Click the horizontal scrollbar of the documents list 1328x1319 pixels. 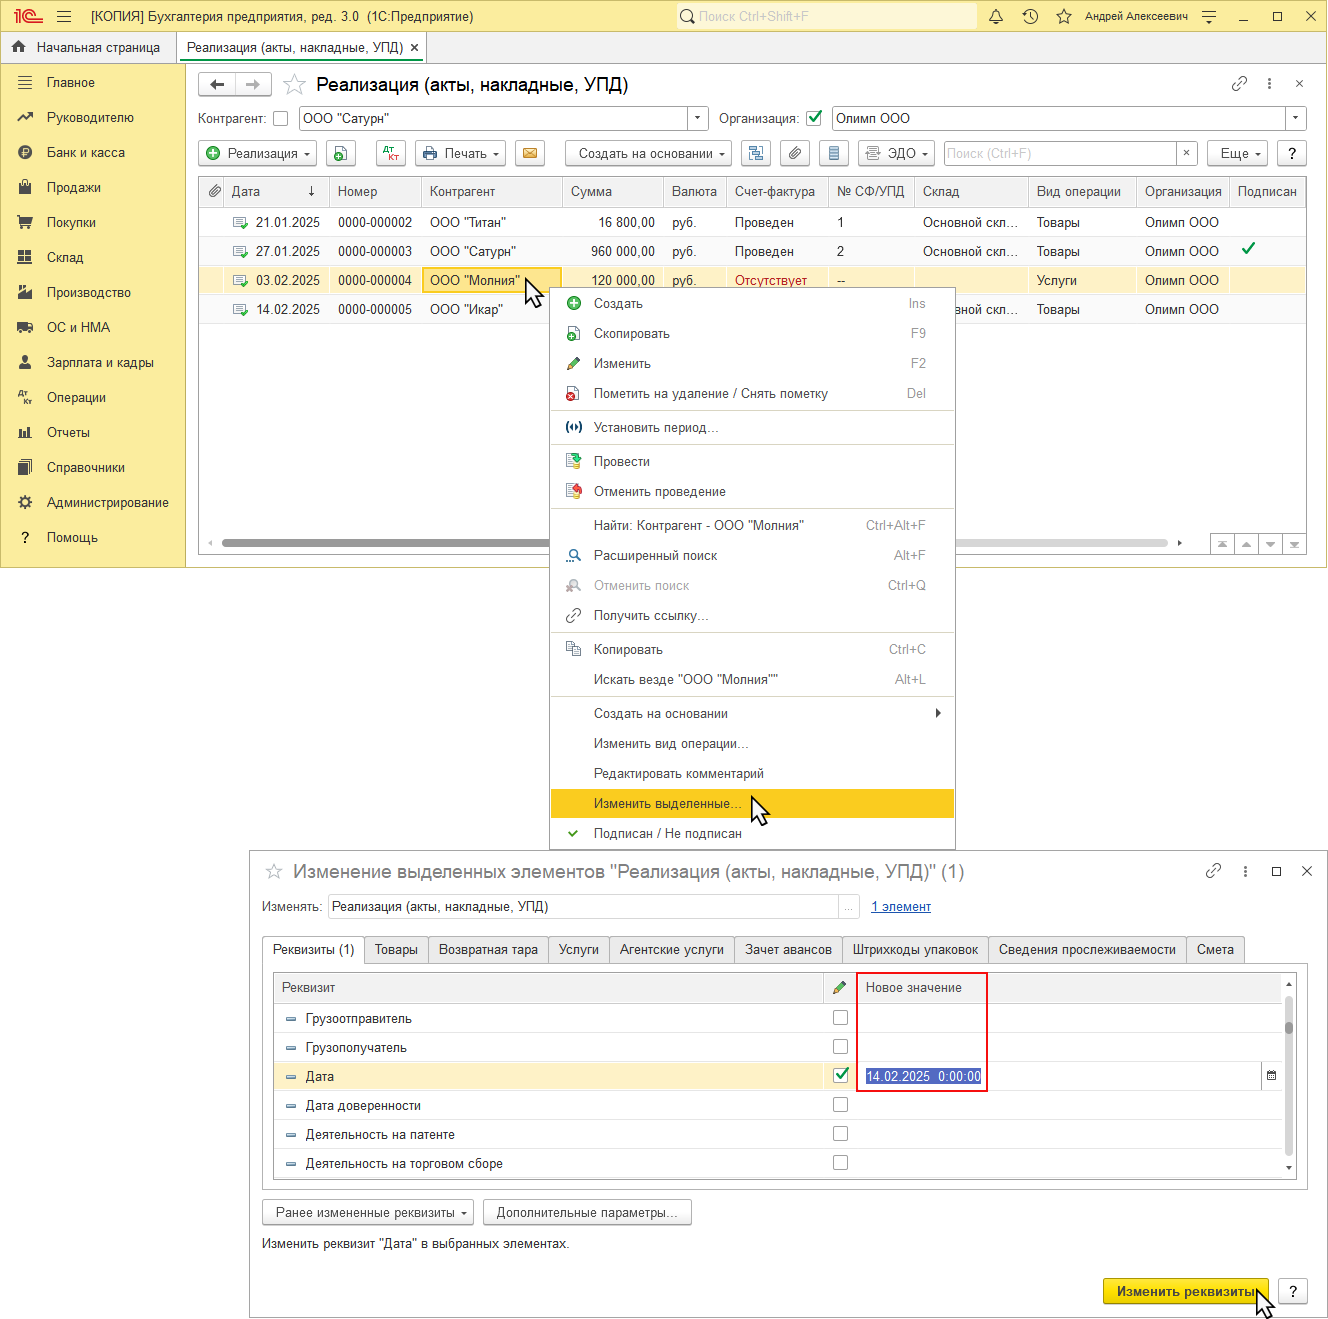click(695, 543)
